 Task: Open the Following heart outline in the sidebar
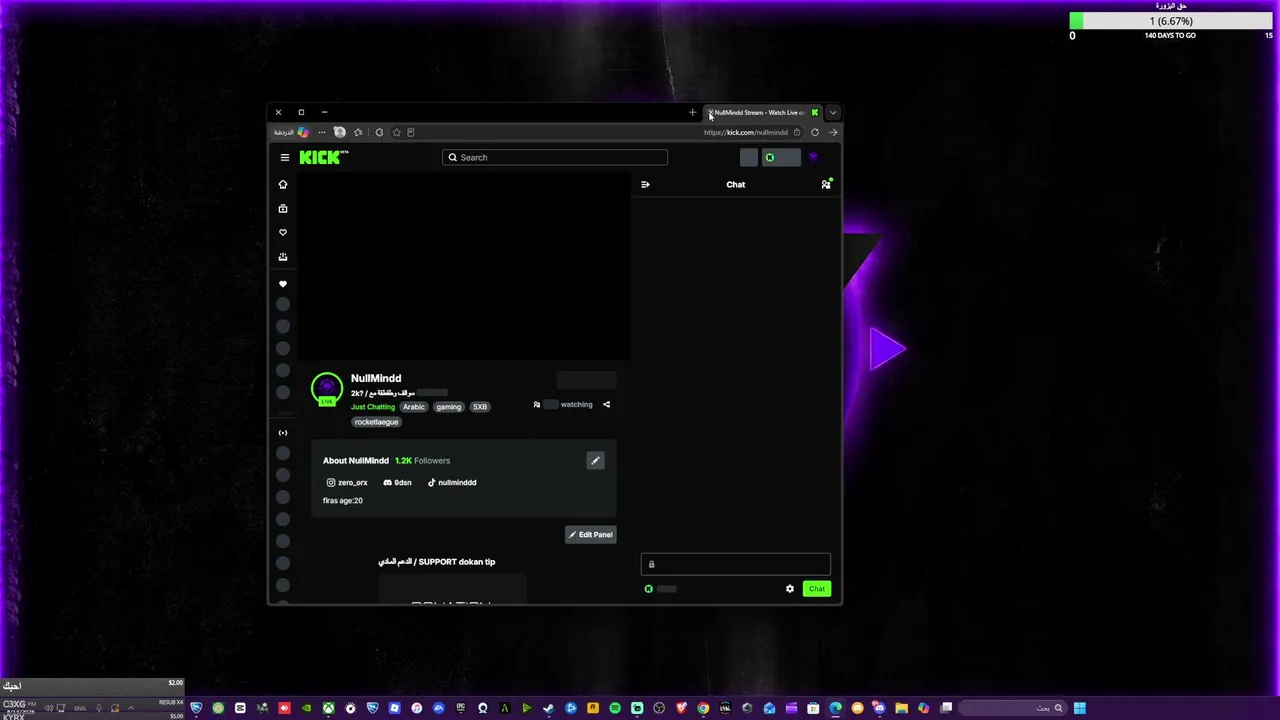click(x=283, y=233)
